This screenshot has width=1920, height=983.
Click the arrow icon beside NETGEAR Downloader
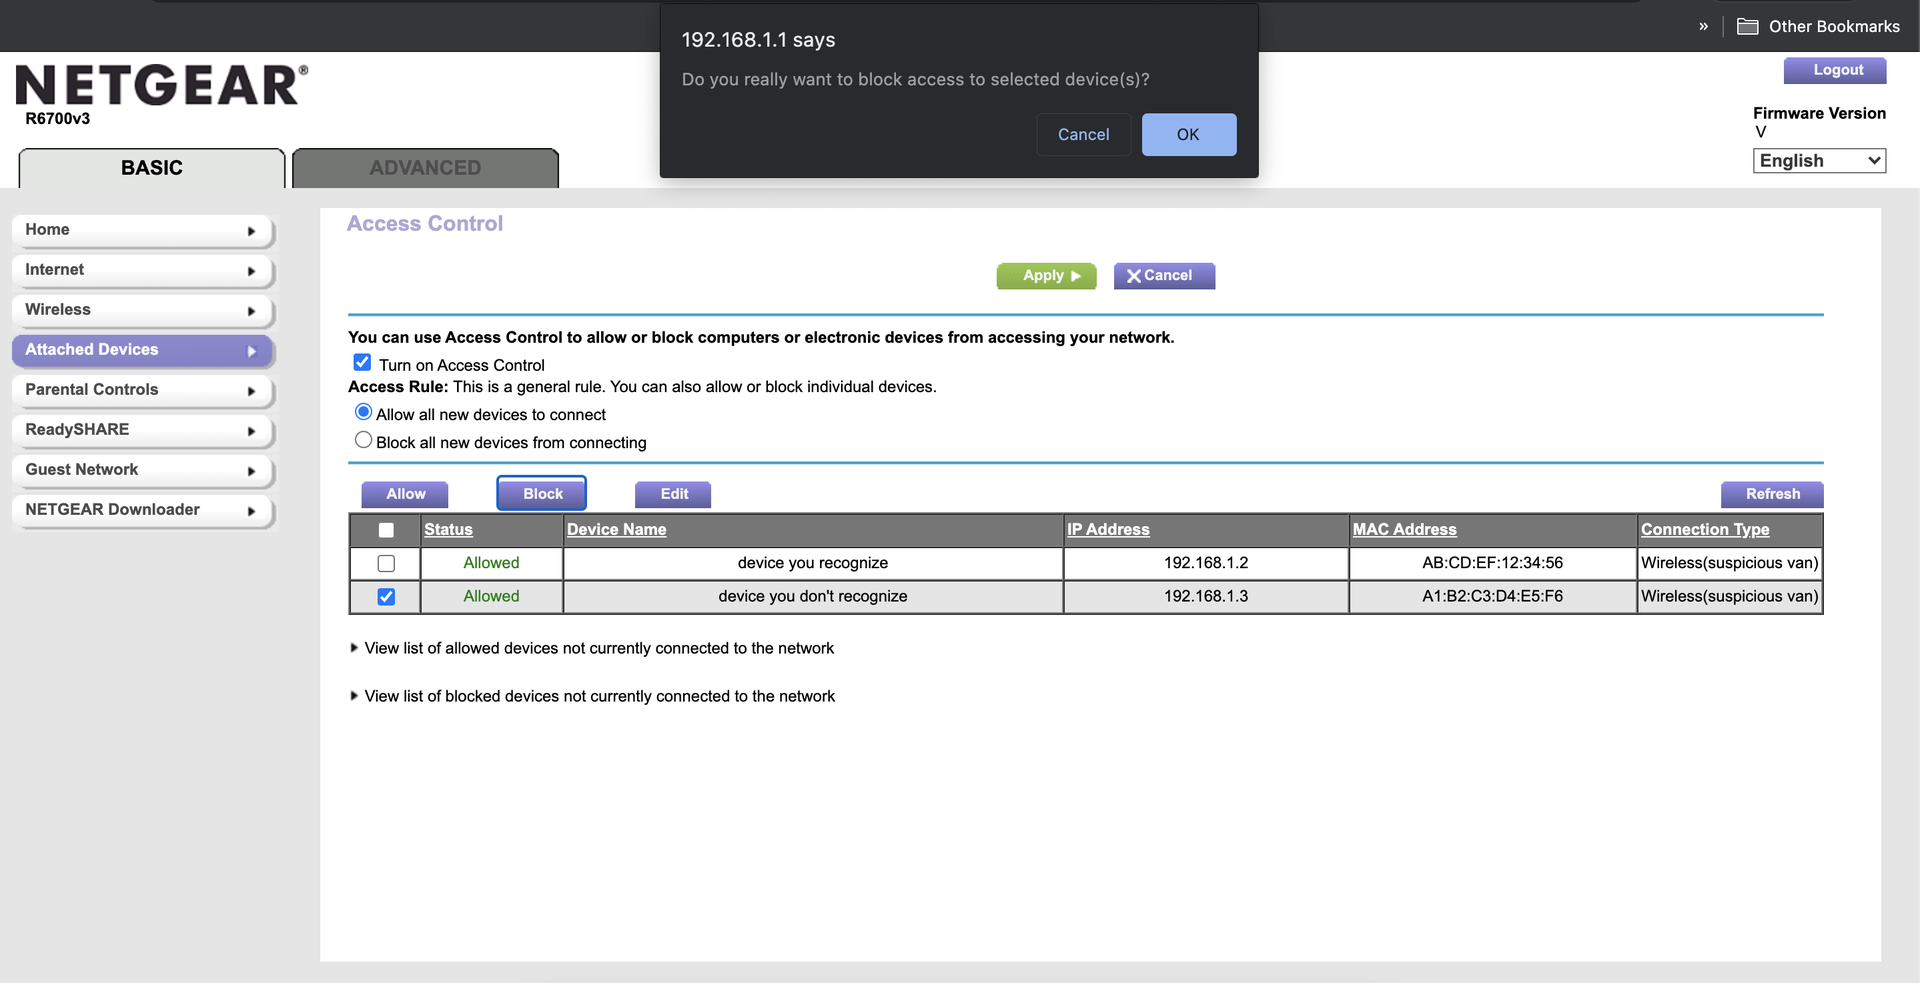coord(251,511)
